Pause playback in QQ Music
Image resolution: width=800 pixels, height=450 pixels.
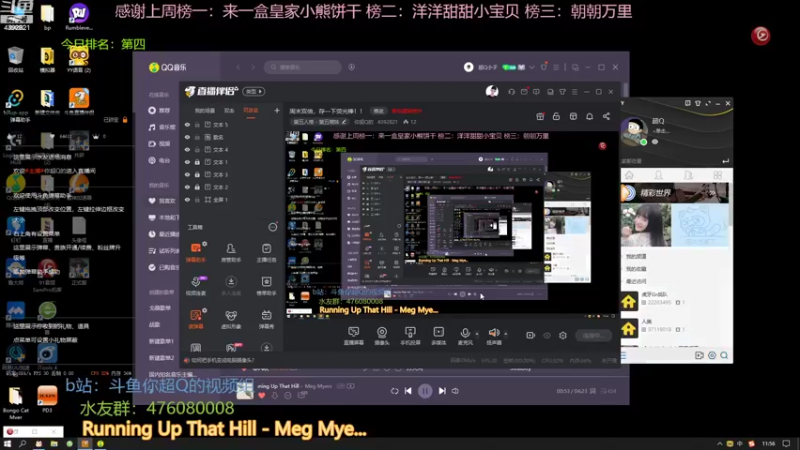click(x=424, y=391)
